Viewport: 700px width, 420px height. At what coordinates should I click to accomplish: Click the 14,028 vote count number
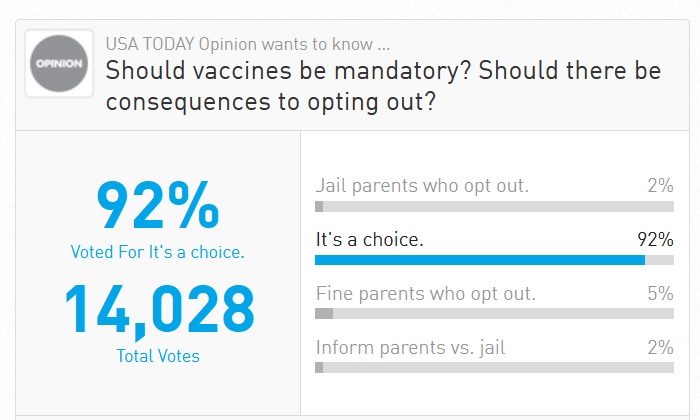[x=159, y=308]
